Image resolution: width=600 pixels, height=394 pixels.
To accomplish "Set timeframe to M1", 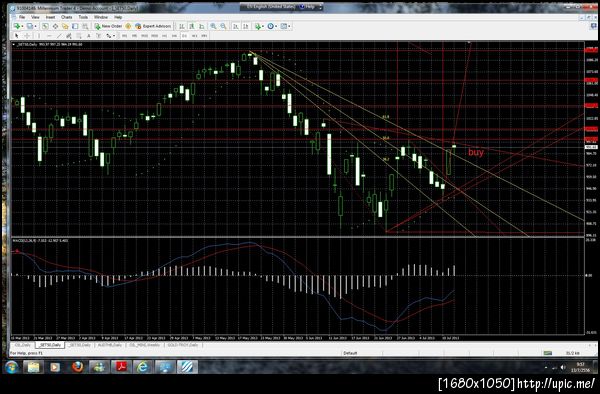I will point(124,36).
